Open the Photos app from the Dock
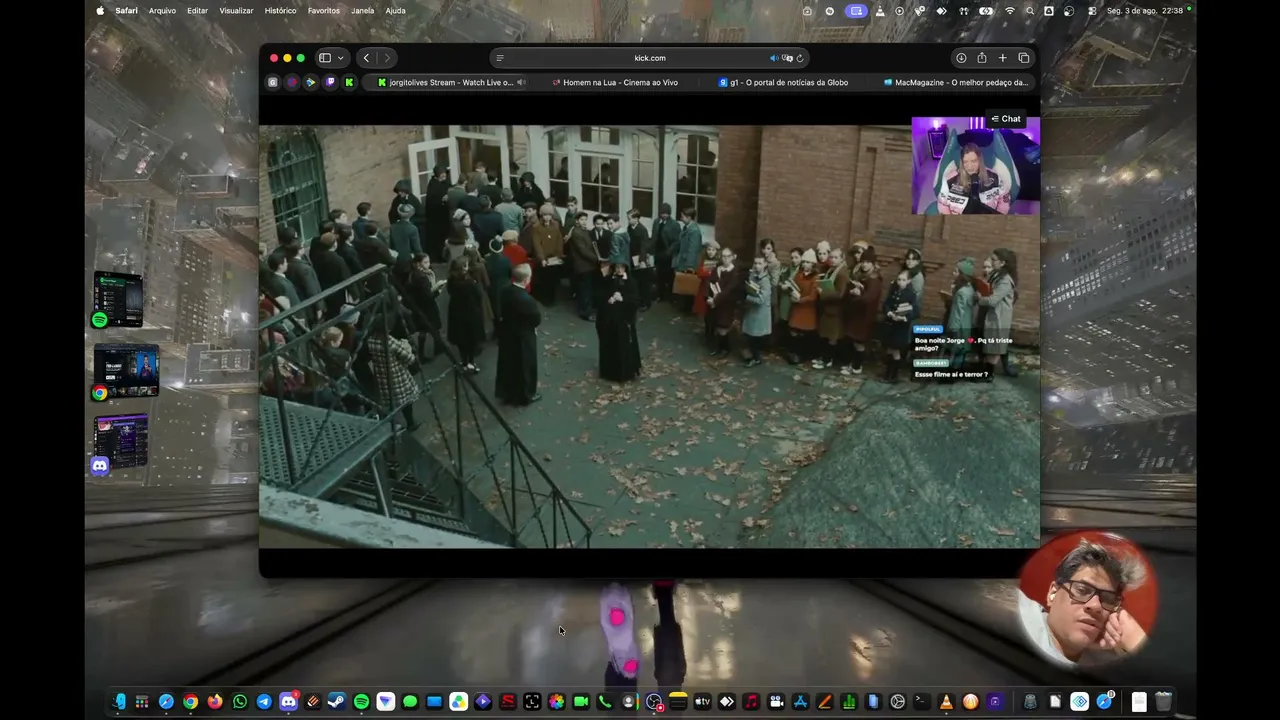Viewport: 1280px width, 720px height. (x=556, y=702)
